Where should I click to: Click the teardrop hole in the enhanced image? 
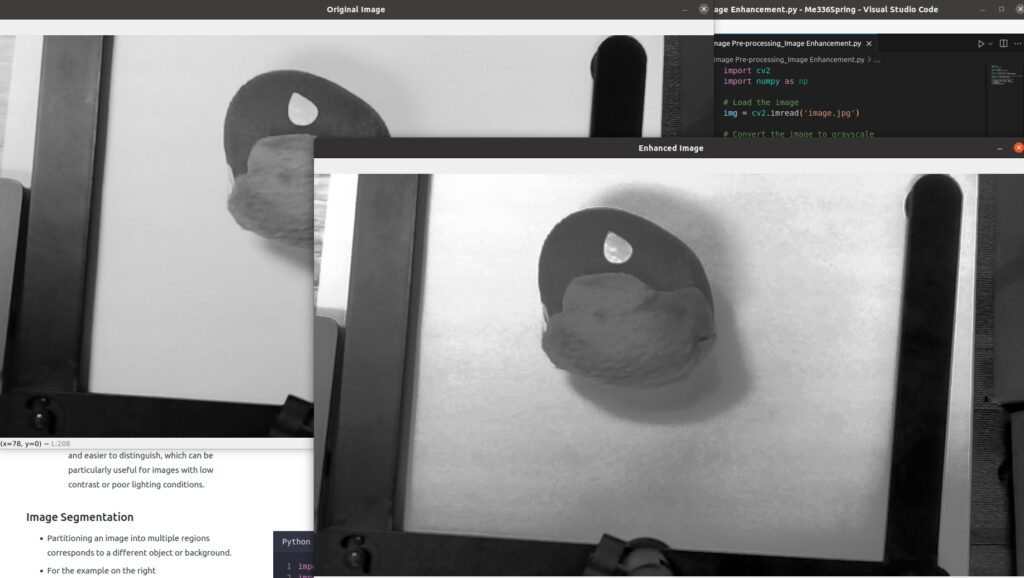click(617, 248)
